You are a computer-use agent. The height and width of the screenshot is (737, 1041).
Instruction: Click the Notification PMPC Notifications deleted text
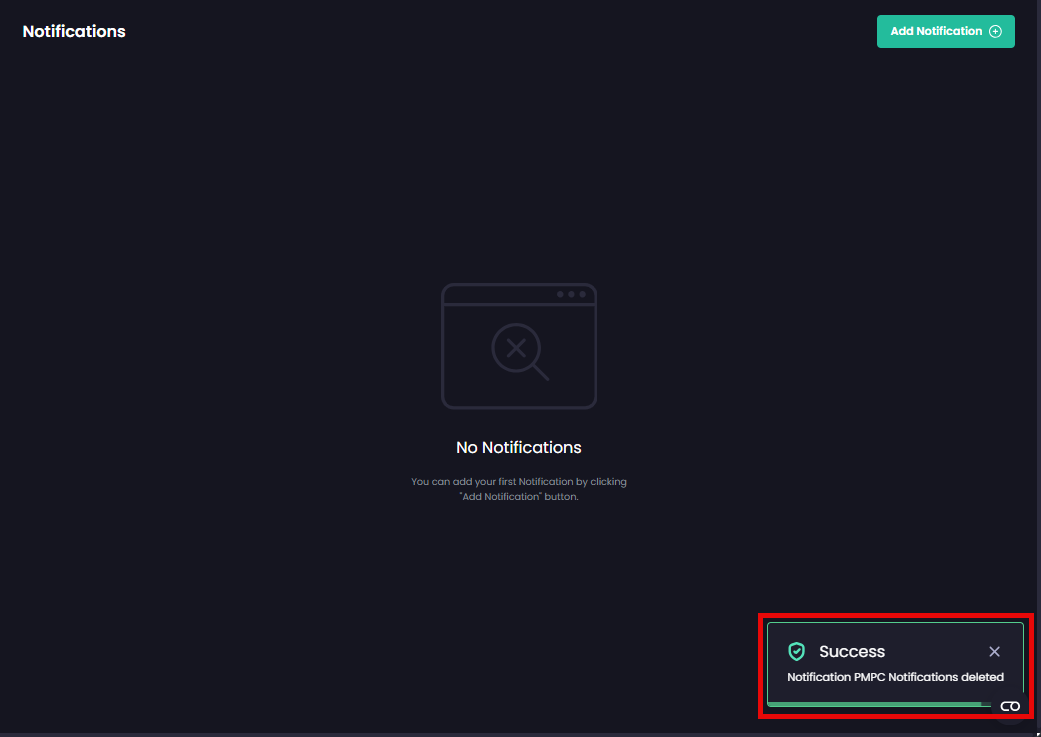tap(895, 677)
